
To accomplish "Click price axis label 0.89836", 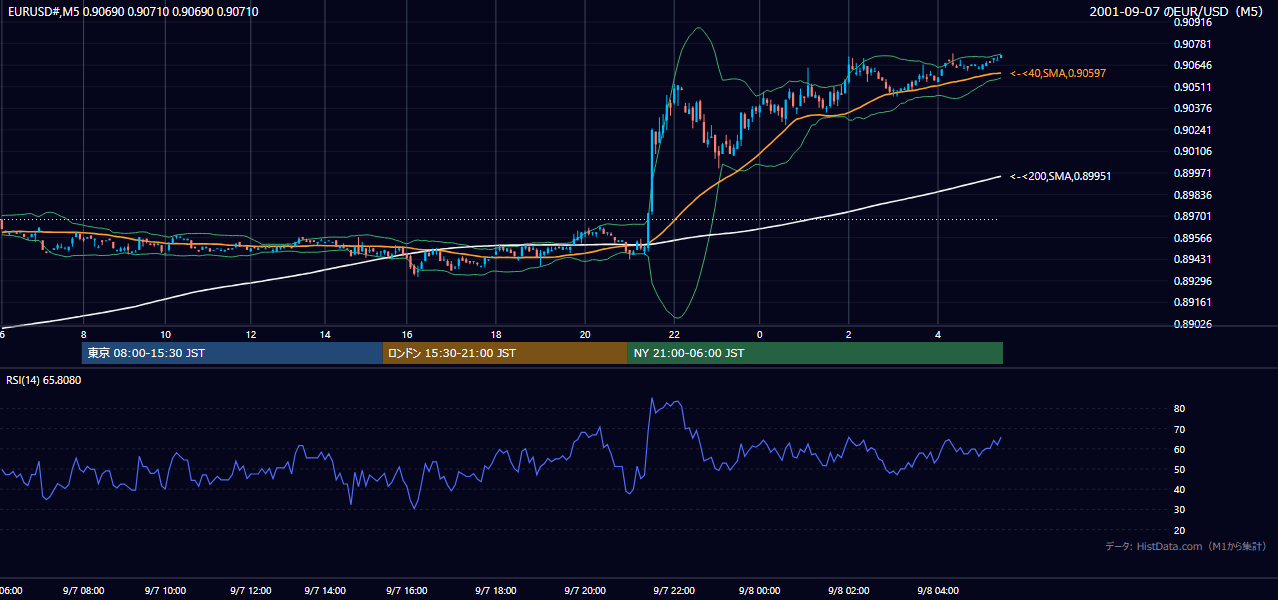I will (1191, 195).
